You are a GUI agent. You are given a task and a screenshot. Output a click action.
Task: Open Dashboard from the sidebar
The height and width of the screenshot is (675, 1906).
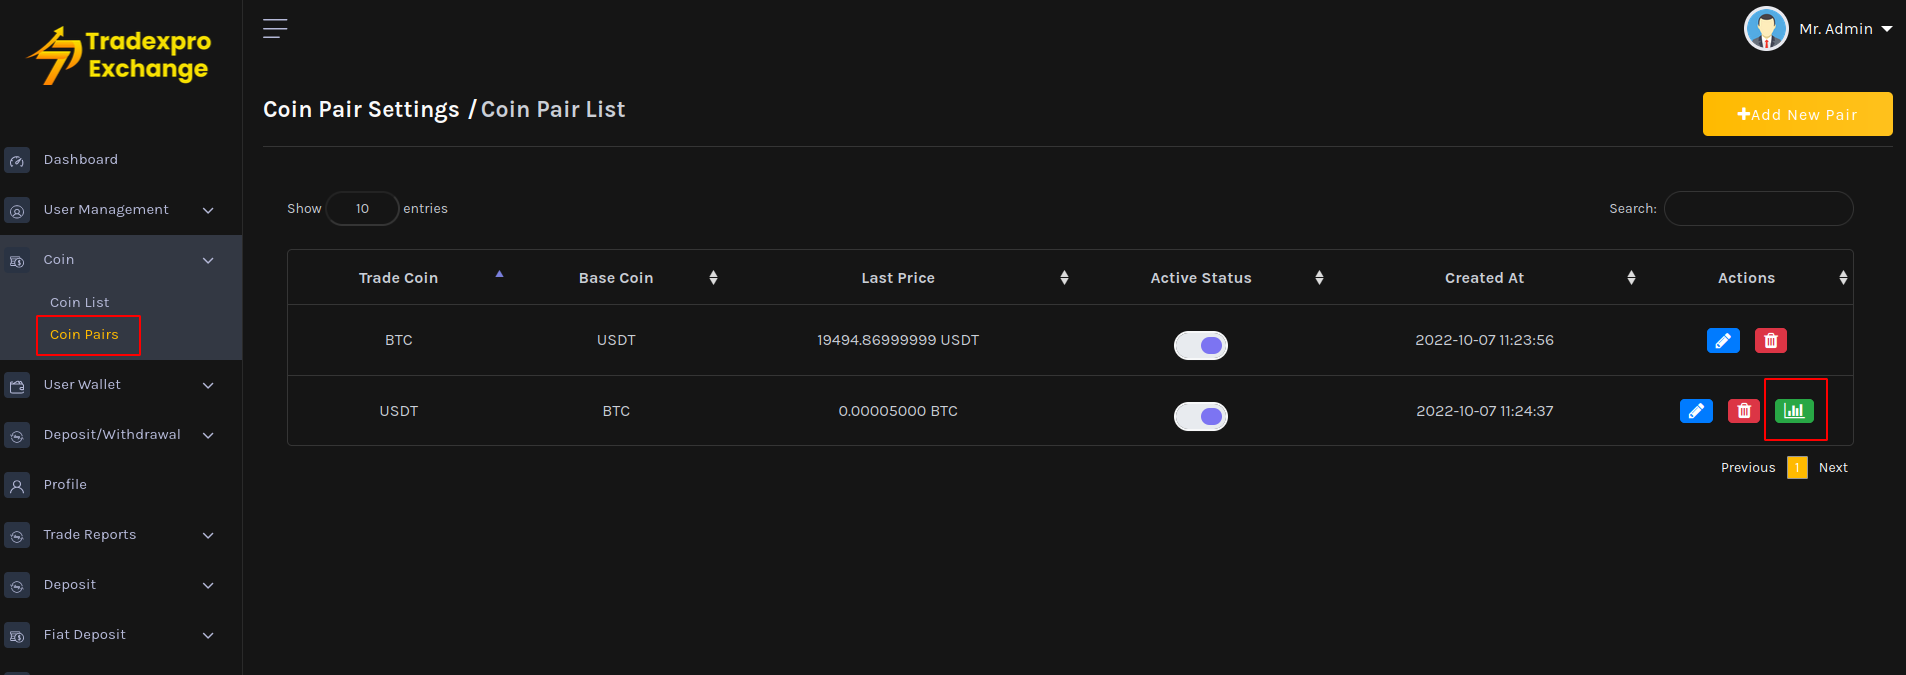point(80,160)
